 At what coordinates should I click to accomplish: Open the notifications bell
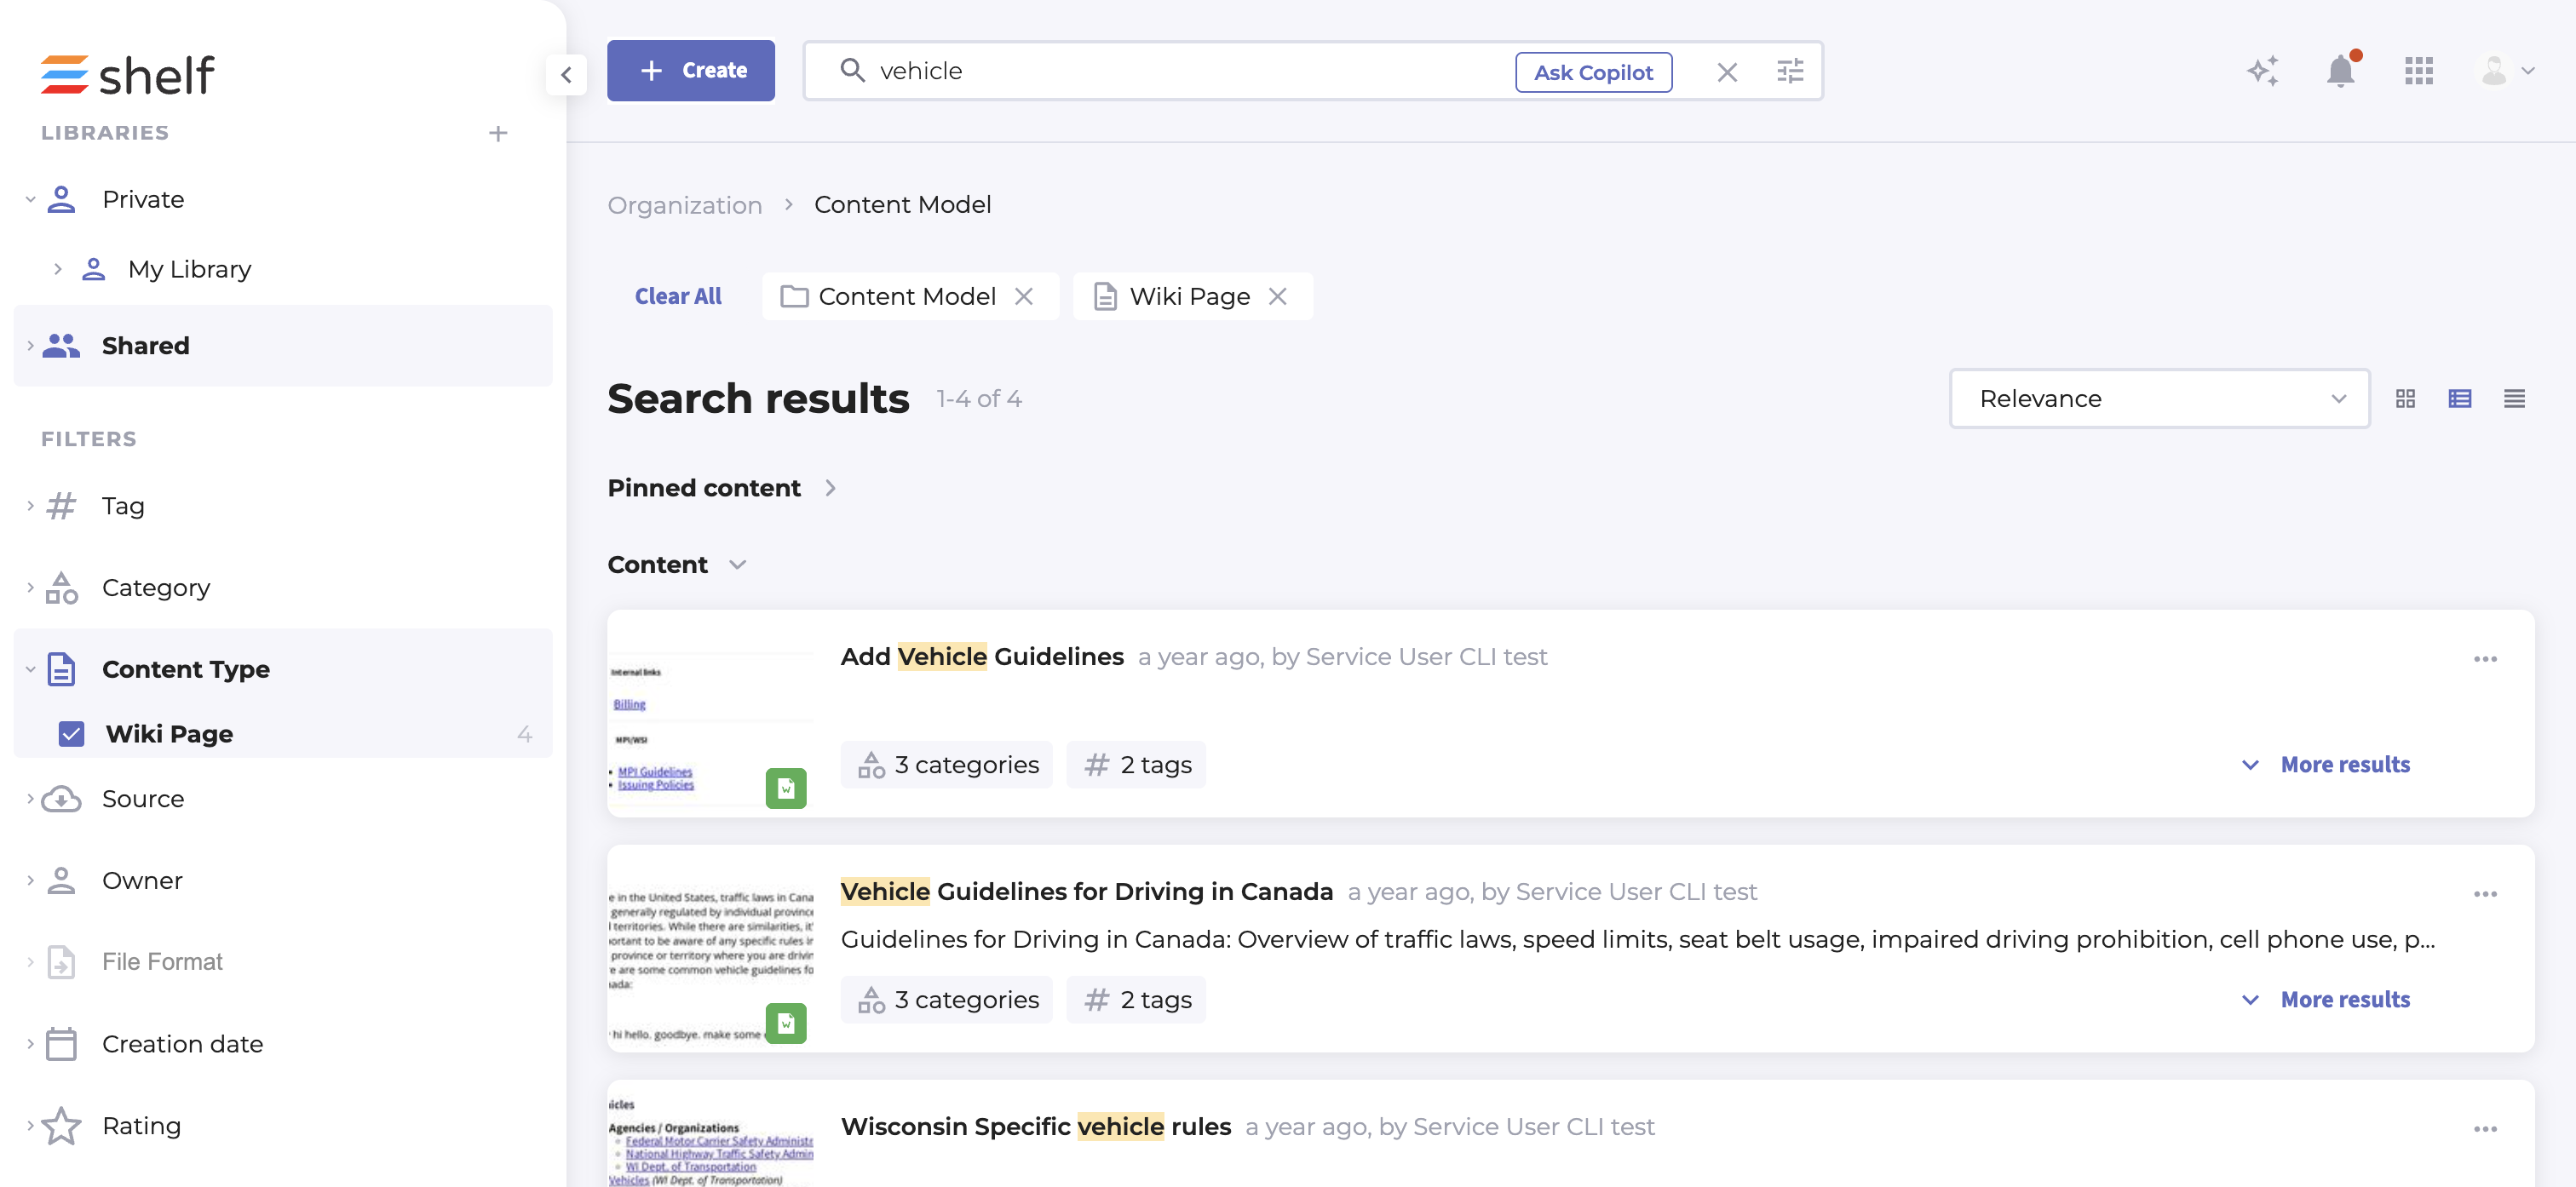2340,71
